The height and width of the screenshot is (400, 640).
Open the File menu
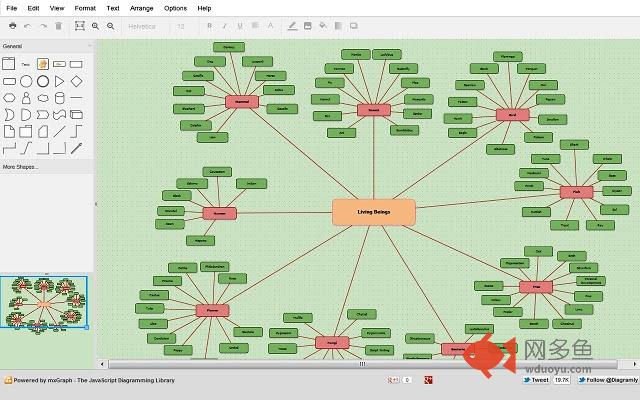[12, 8]
